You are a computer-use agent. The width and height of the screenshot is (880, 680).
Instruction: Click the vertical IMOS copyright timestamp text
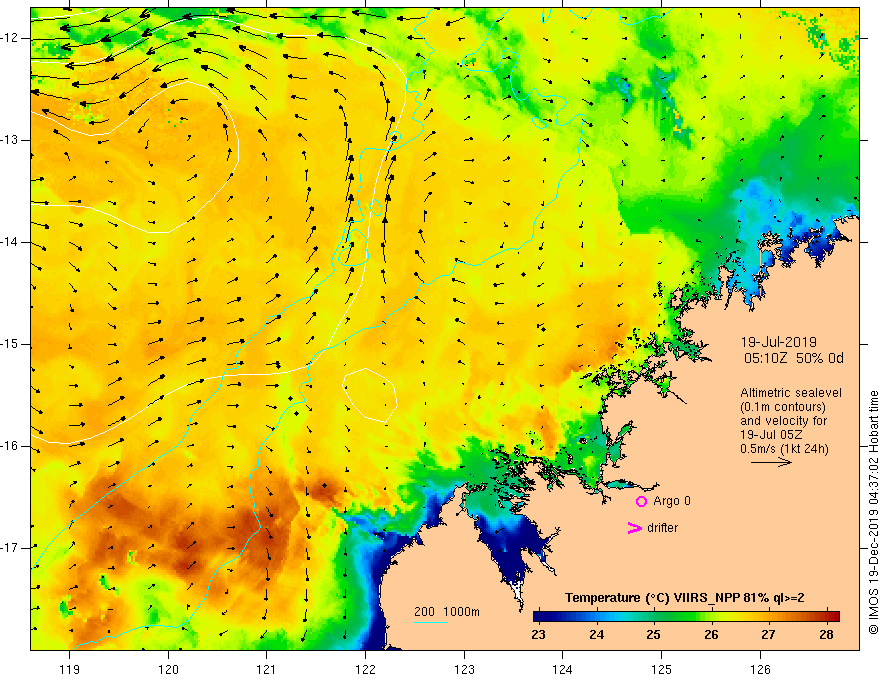(873, 513)
